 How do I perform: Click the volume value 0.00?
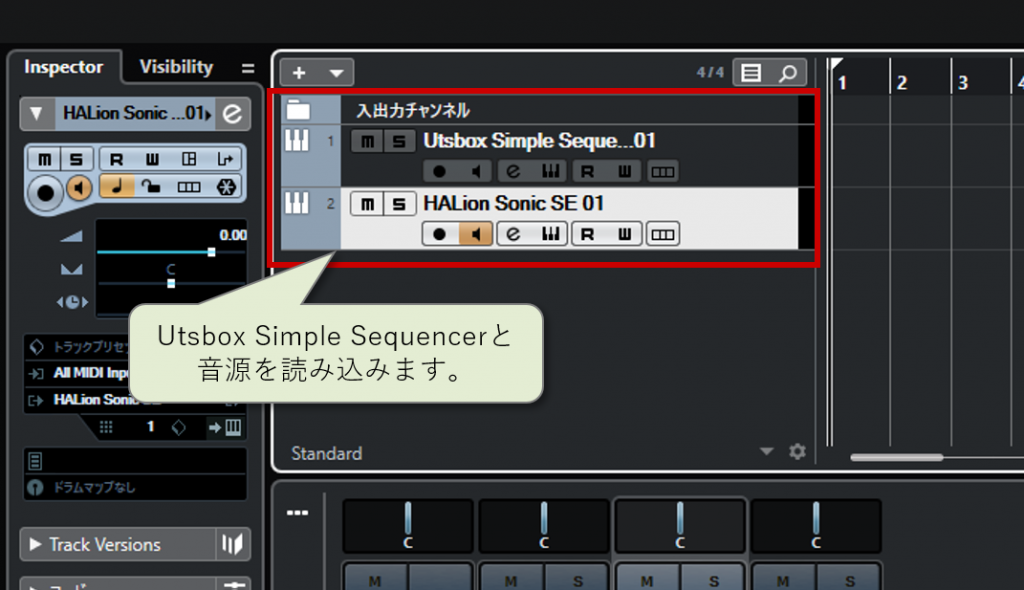pyautogui.click(x=232, y=235)
